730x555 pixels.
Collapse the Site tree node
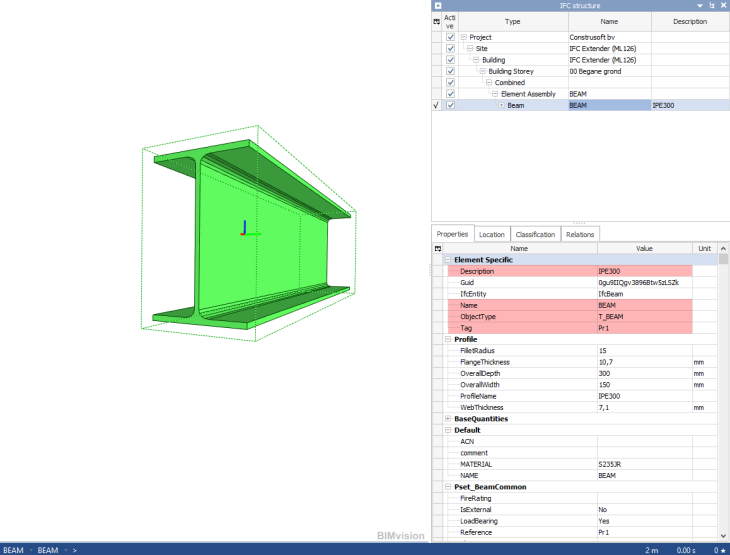[470, 48]
